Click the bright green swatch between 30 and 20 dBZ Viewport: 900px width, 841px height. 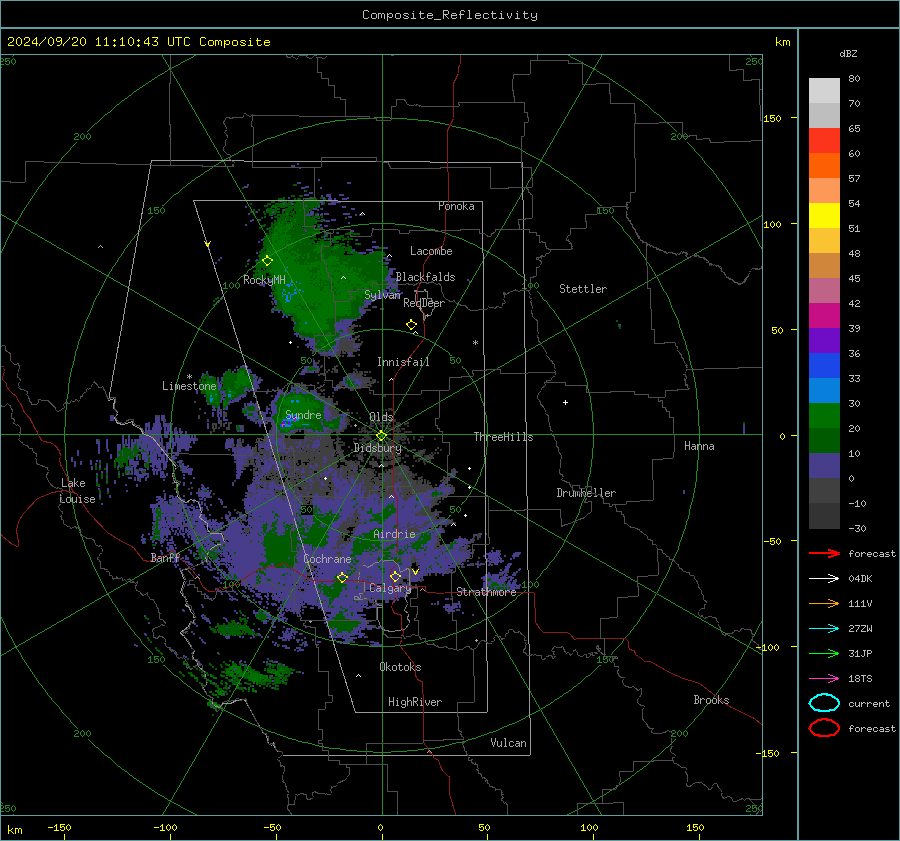click(824, 416)
